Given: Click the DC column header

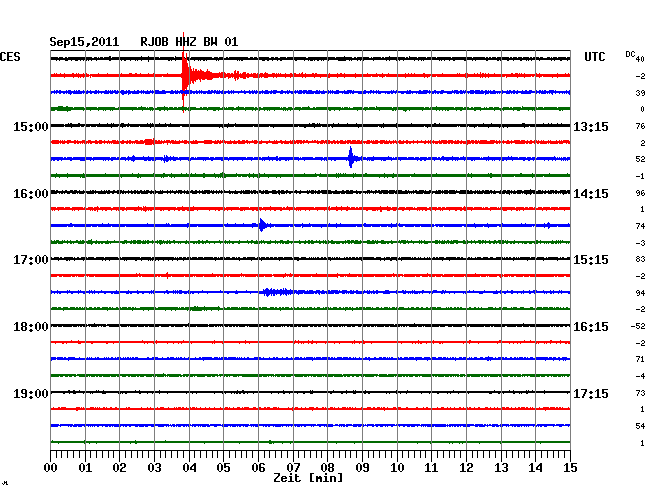Looking at the screenshot, I should coord(630,54).
